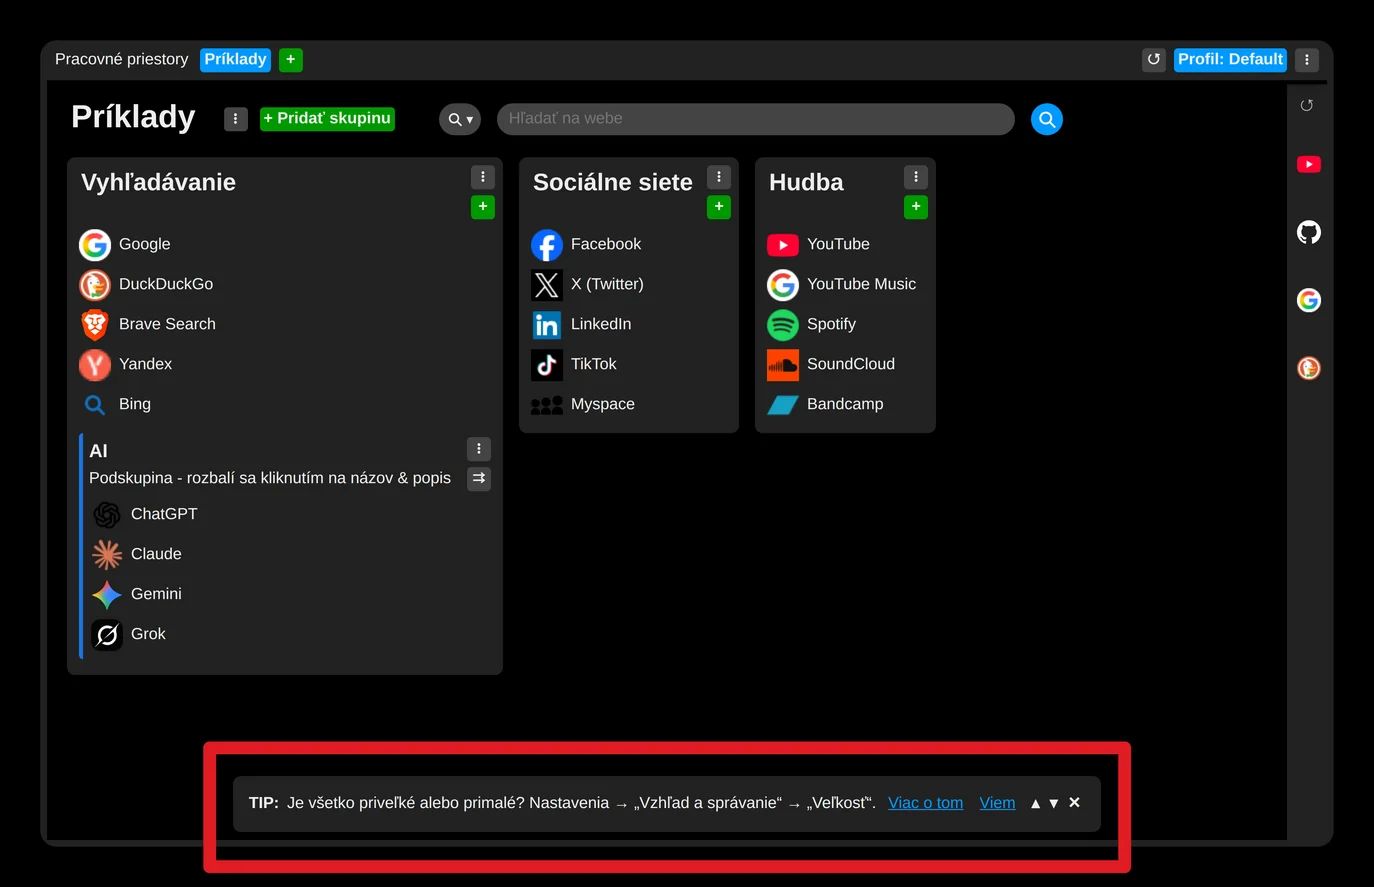Close the tip bar

click(x=1074, y=803)
